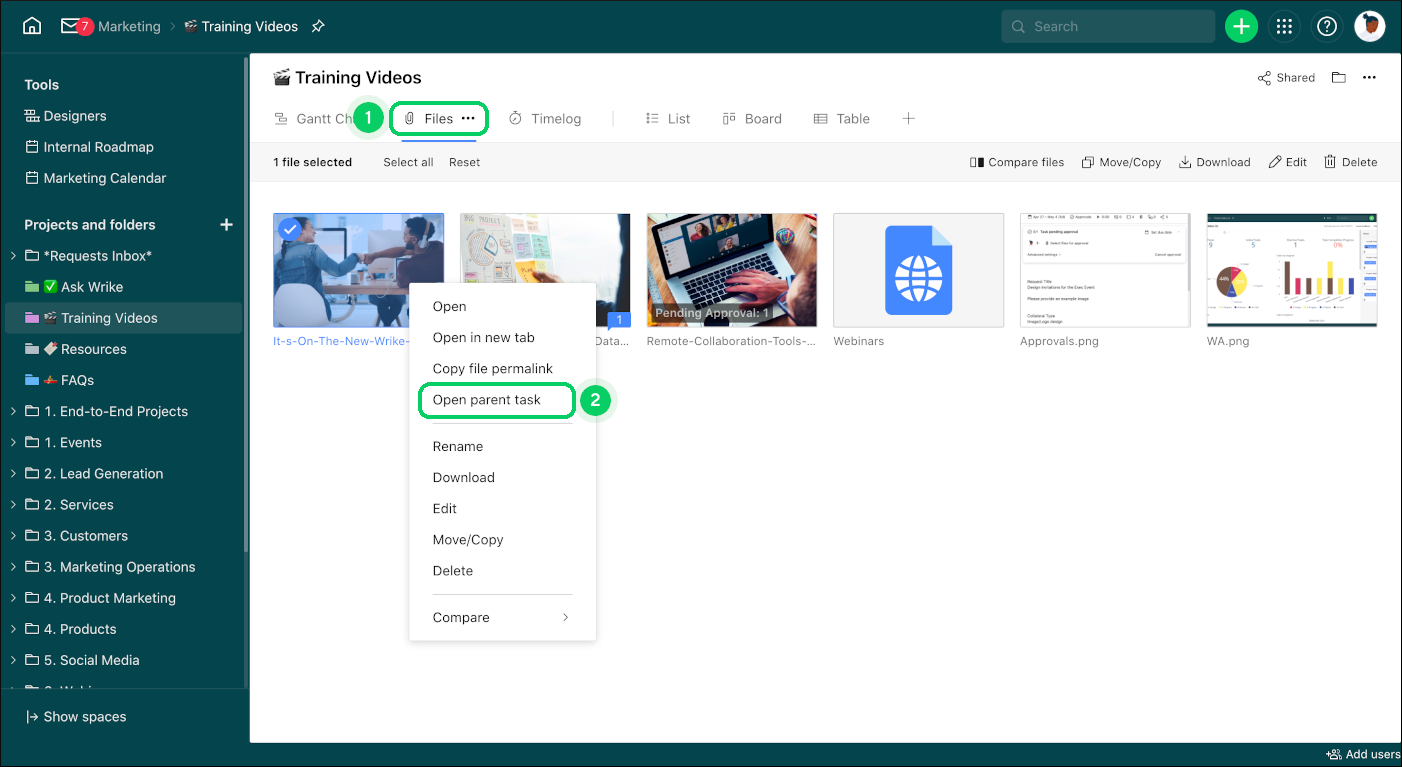Open Internal Roadmap in sidebar
The height and width of the screenshot is (767, 1402).
[x=89, y=147]
